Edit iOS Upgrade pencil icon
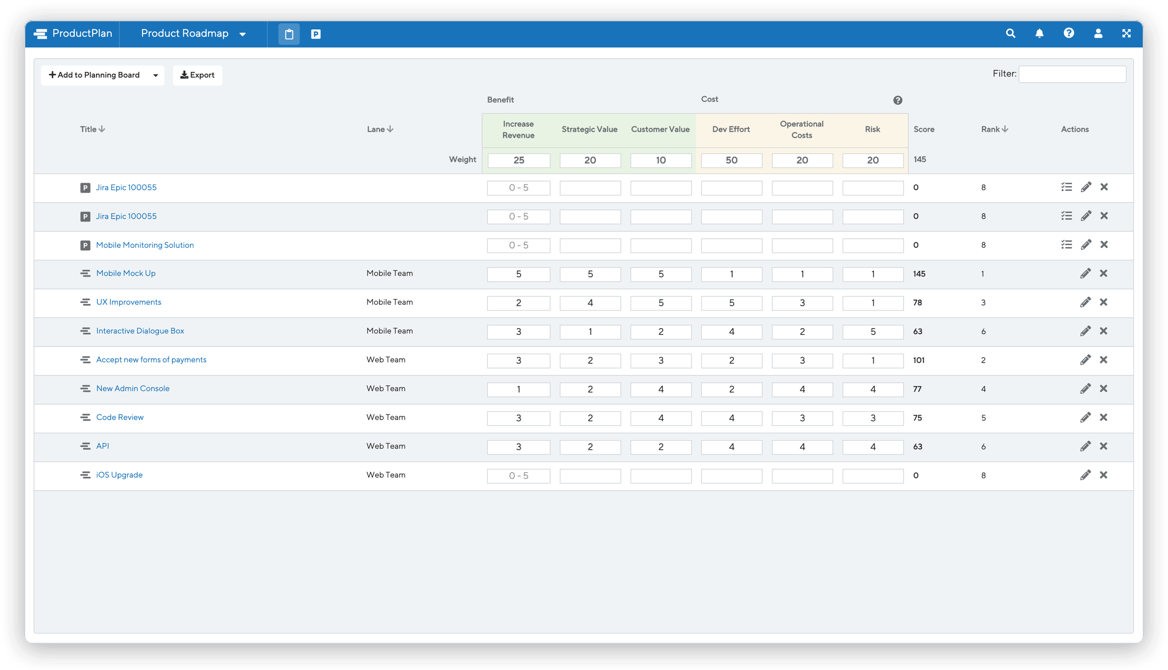 [x=1085, y=475]
